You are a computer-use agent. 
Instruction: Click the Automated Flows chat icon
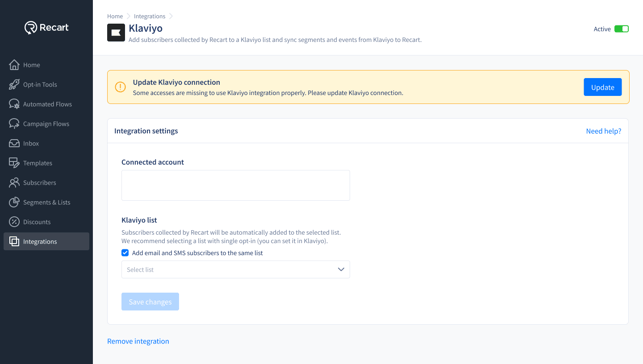(14, 104)
